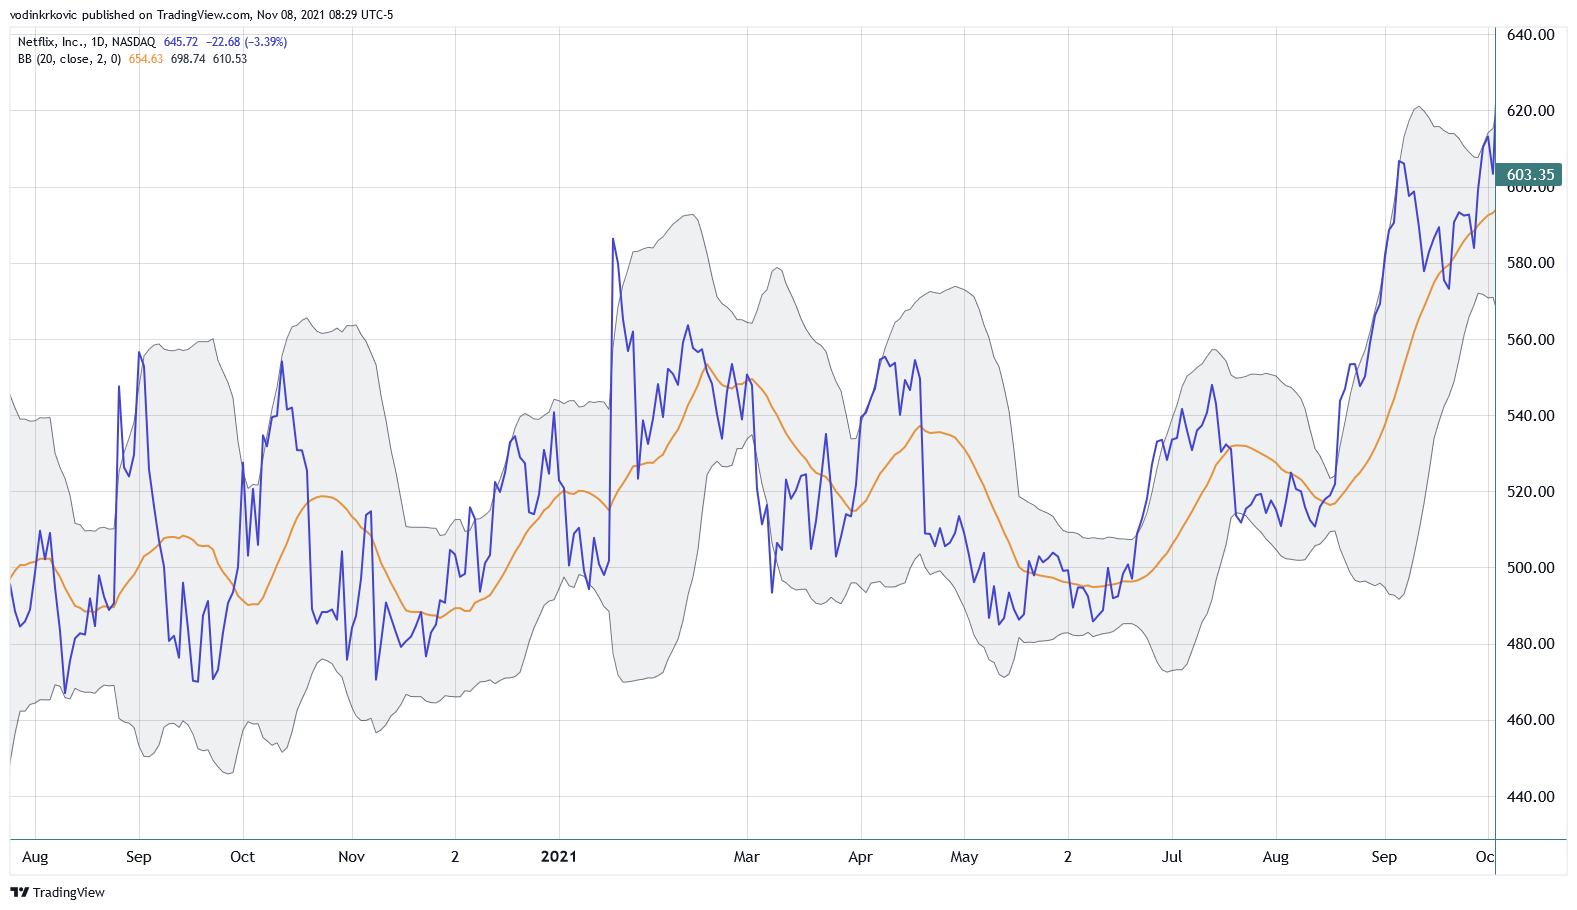Select the Mar label on the time axis
This screenshot has width=1577, height=910.
746,857
